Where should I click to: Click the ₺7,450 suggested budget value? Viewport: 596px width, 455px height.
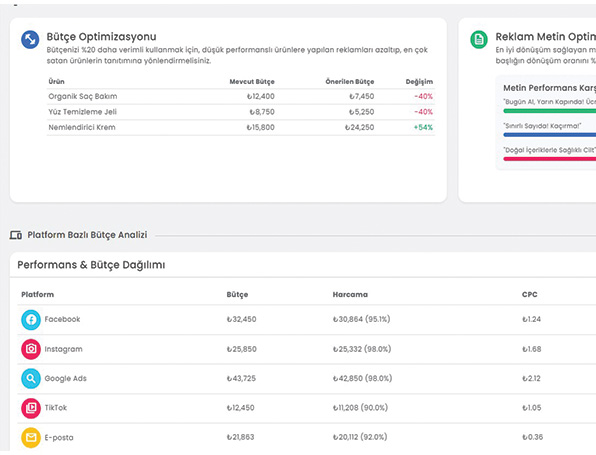pyautogui.click(x=362, y=97)
